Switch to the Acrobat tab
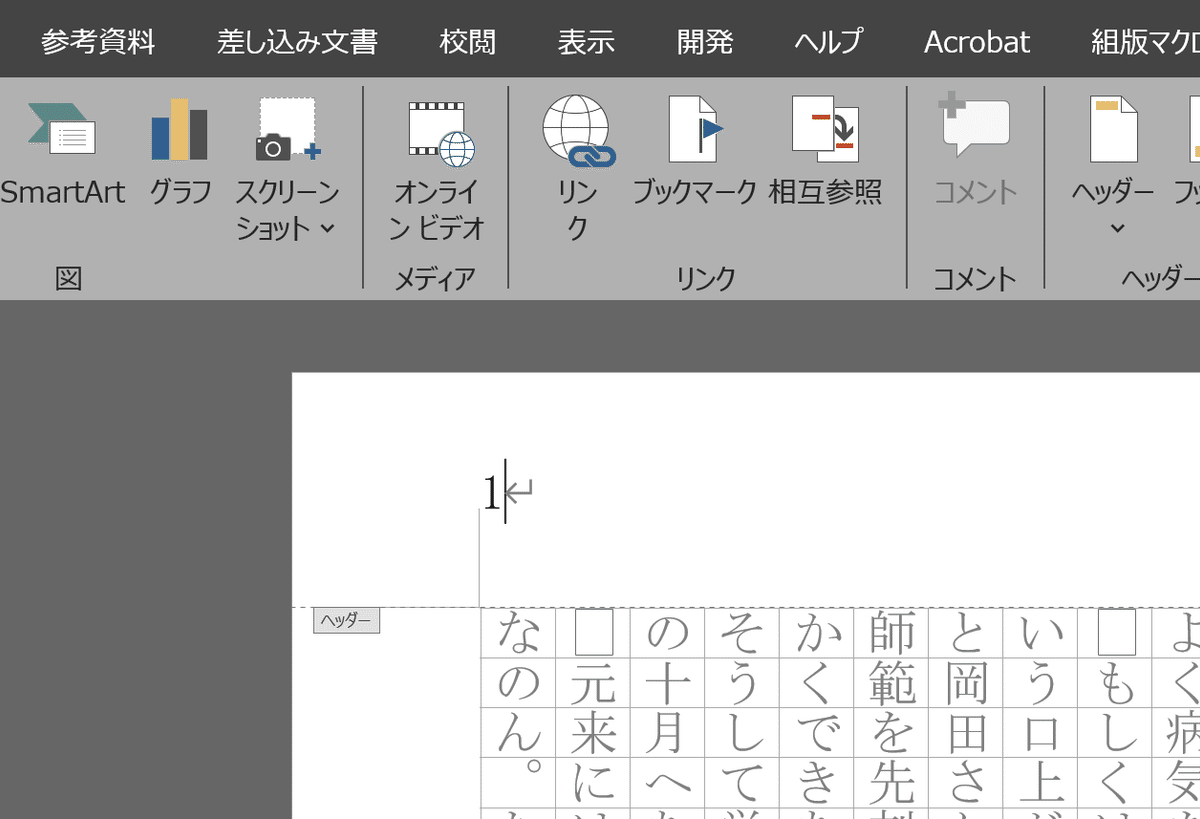This screenshot has height=819, width=1200. click(977, 42)
